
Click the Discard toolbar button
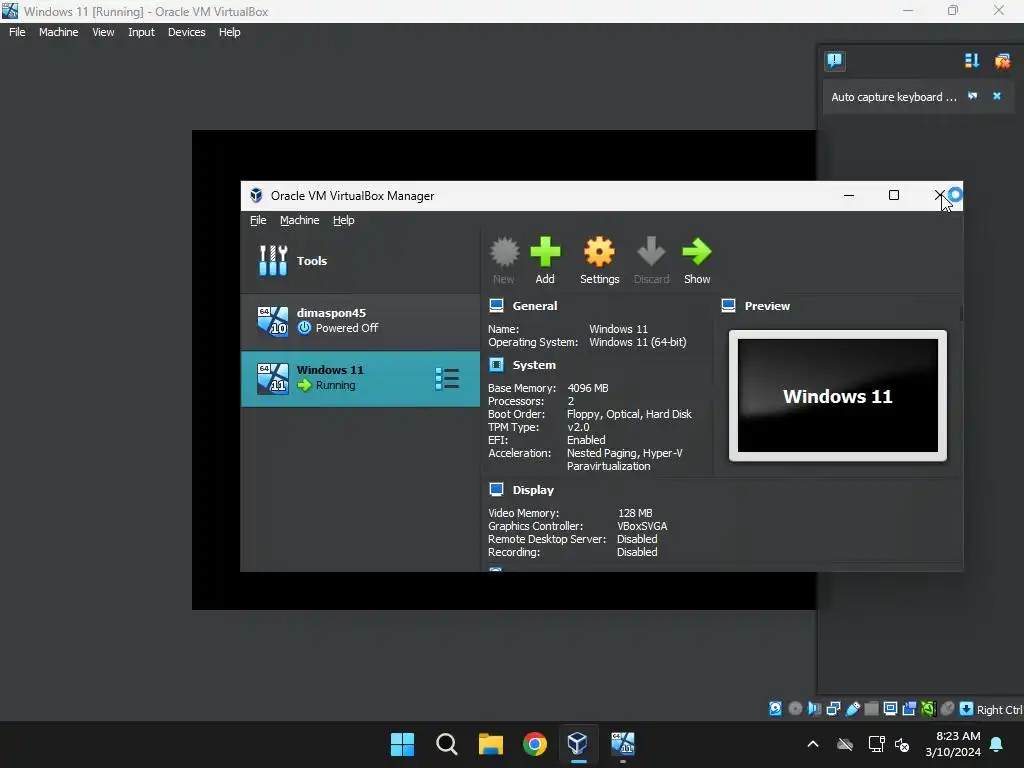point(651,261)
